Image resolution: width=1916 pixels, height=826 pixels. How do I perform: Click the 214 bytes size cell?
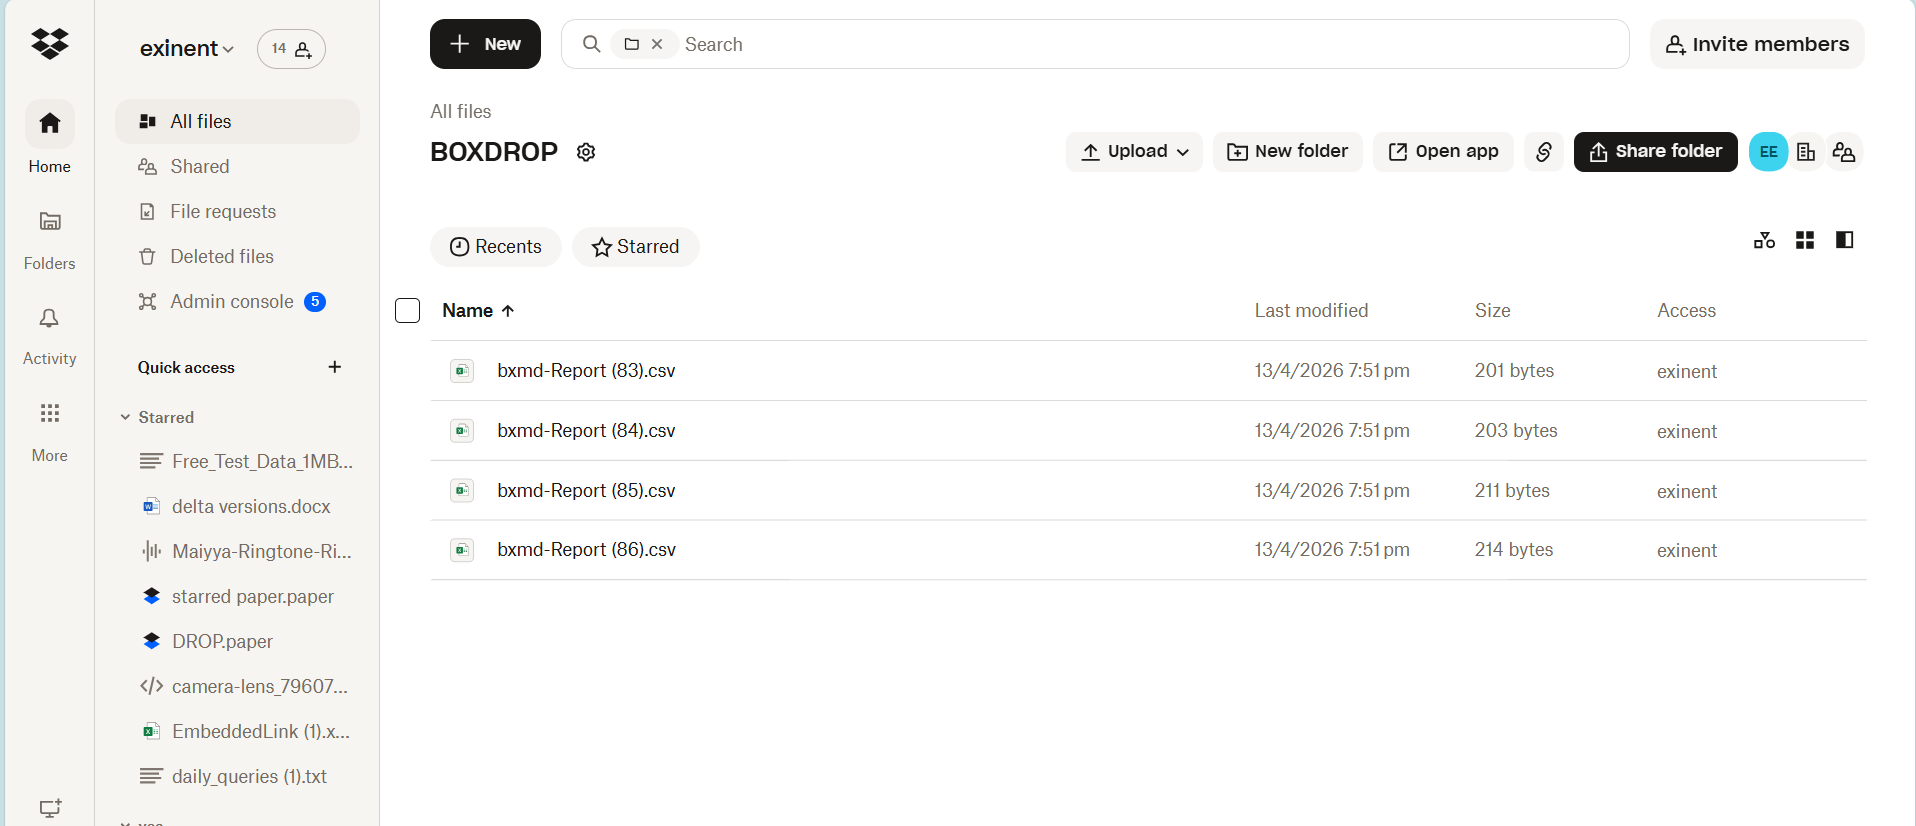click(x=1513, y=550)
